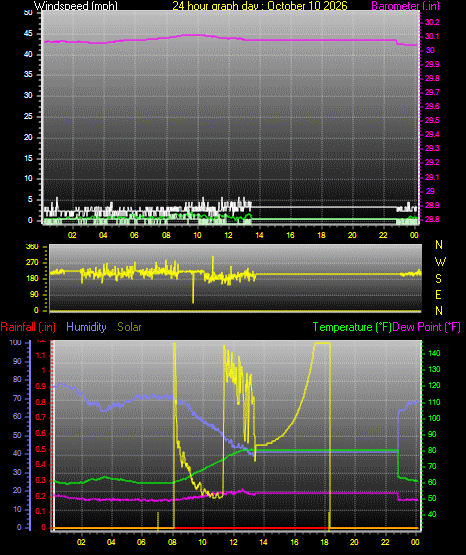Viewport: 466px width, 555px height.
Task: Select blue 80 on the humidity axis
Action: pos(17,379)
